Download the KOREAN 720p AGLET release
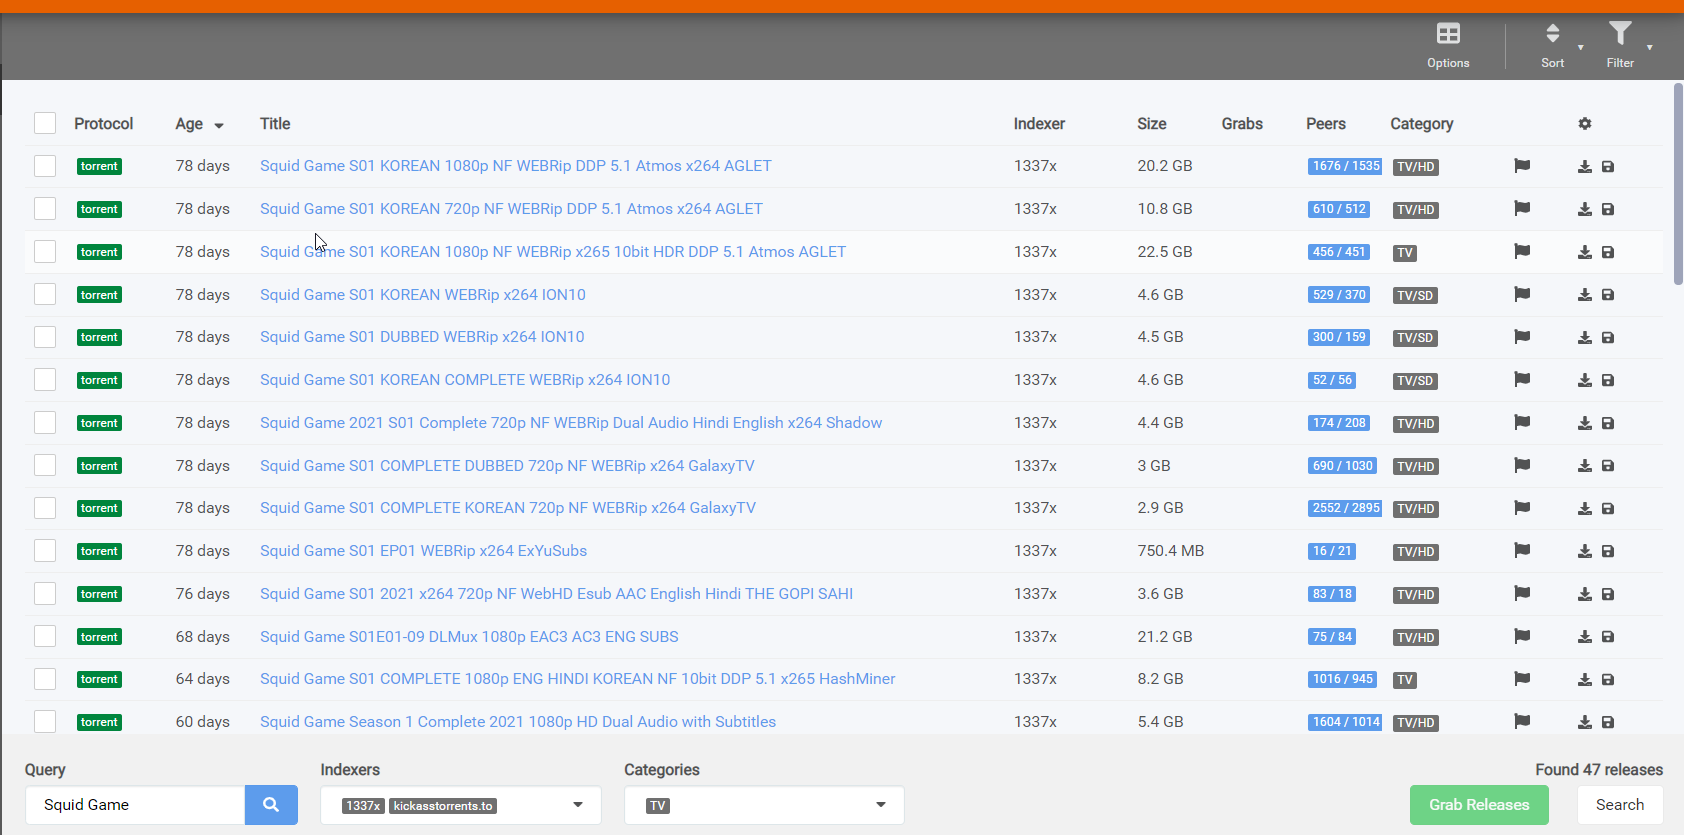This screenshot has height=835, width=1684. pos(1585,210)
